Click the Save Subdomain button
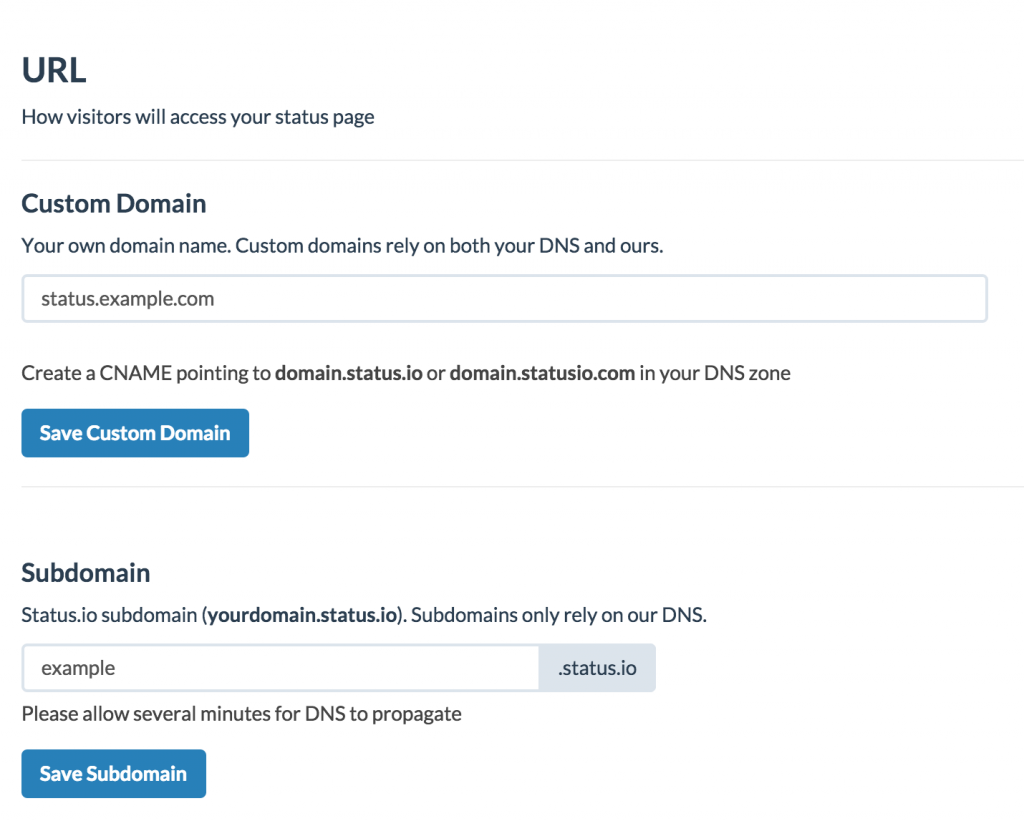Screen dimensions: 1024x821 113,773
